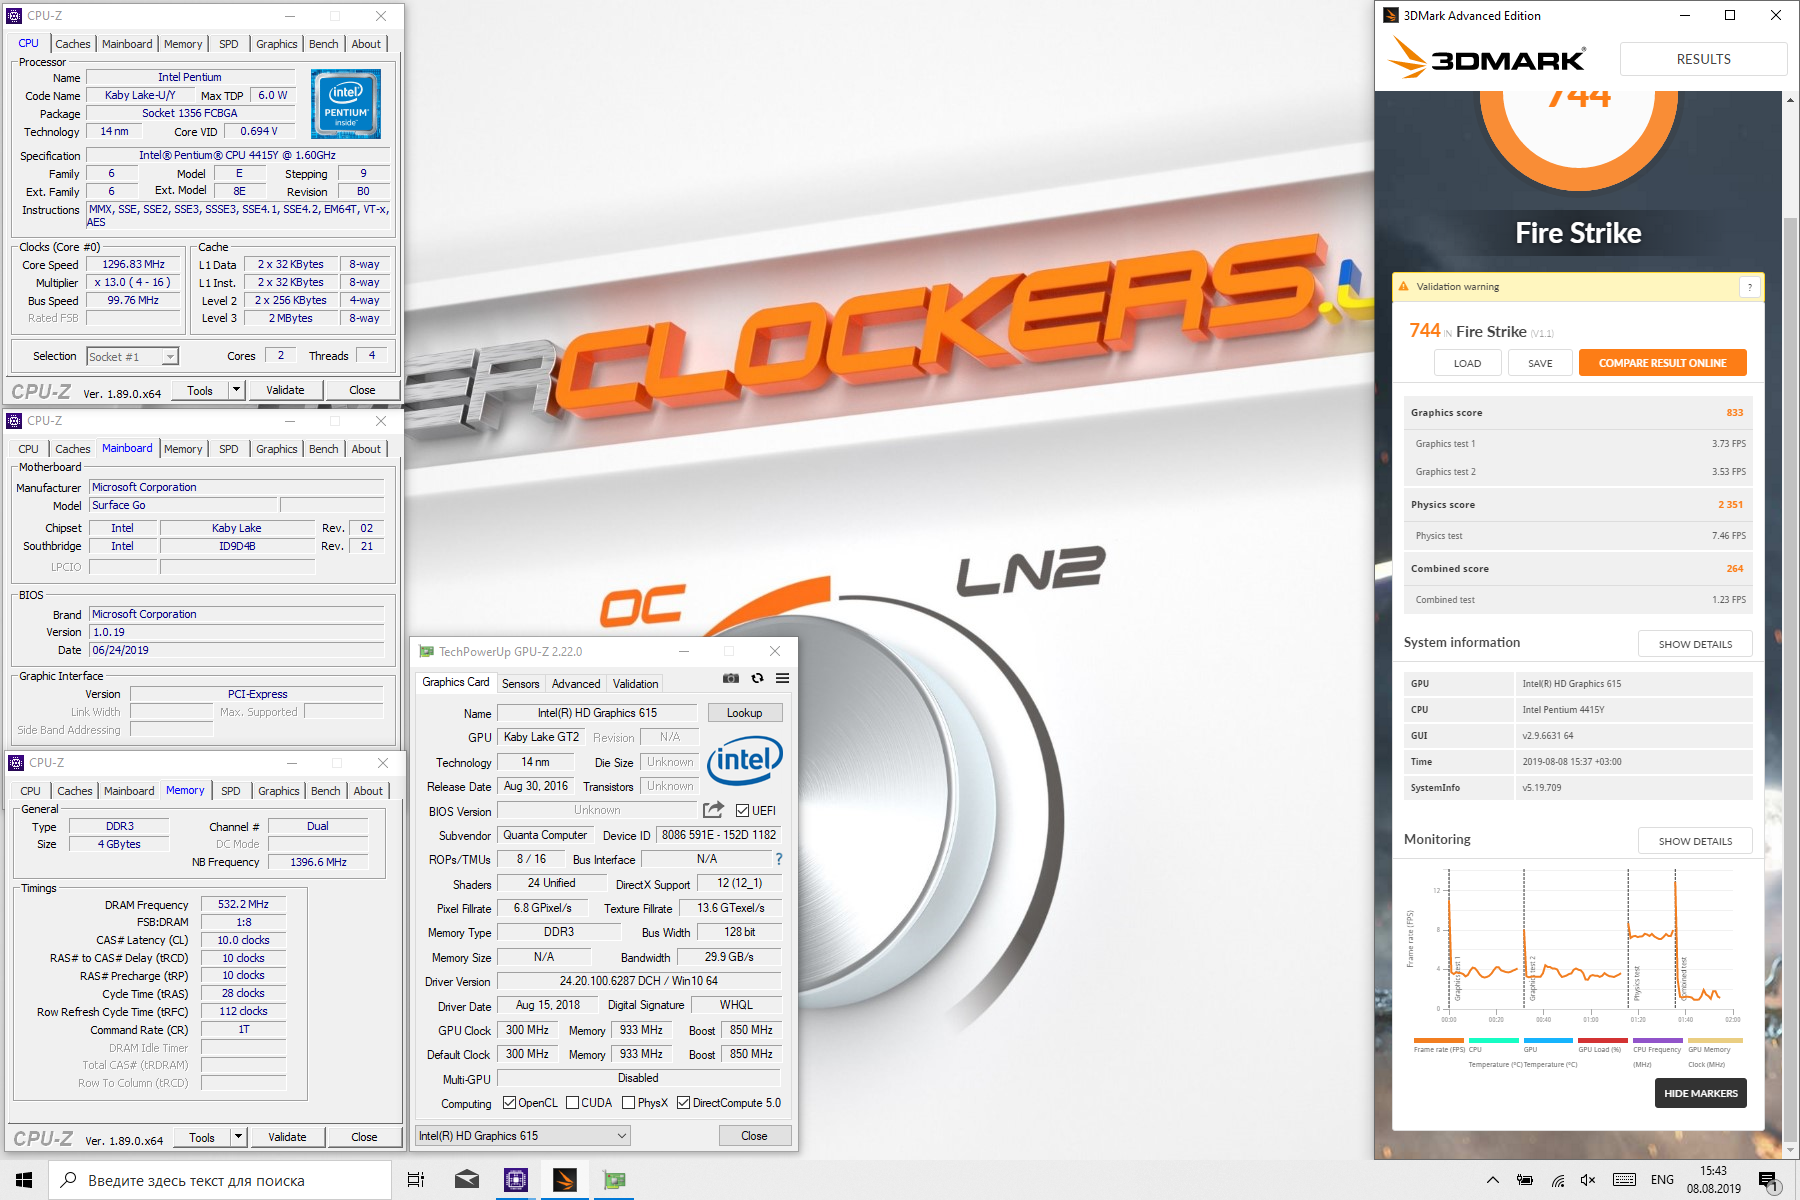The image size is (1800, 1200).
Task: Click battery/power tray icon
Action: pos(1525,1180)
